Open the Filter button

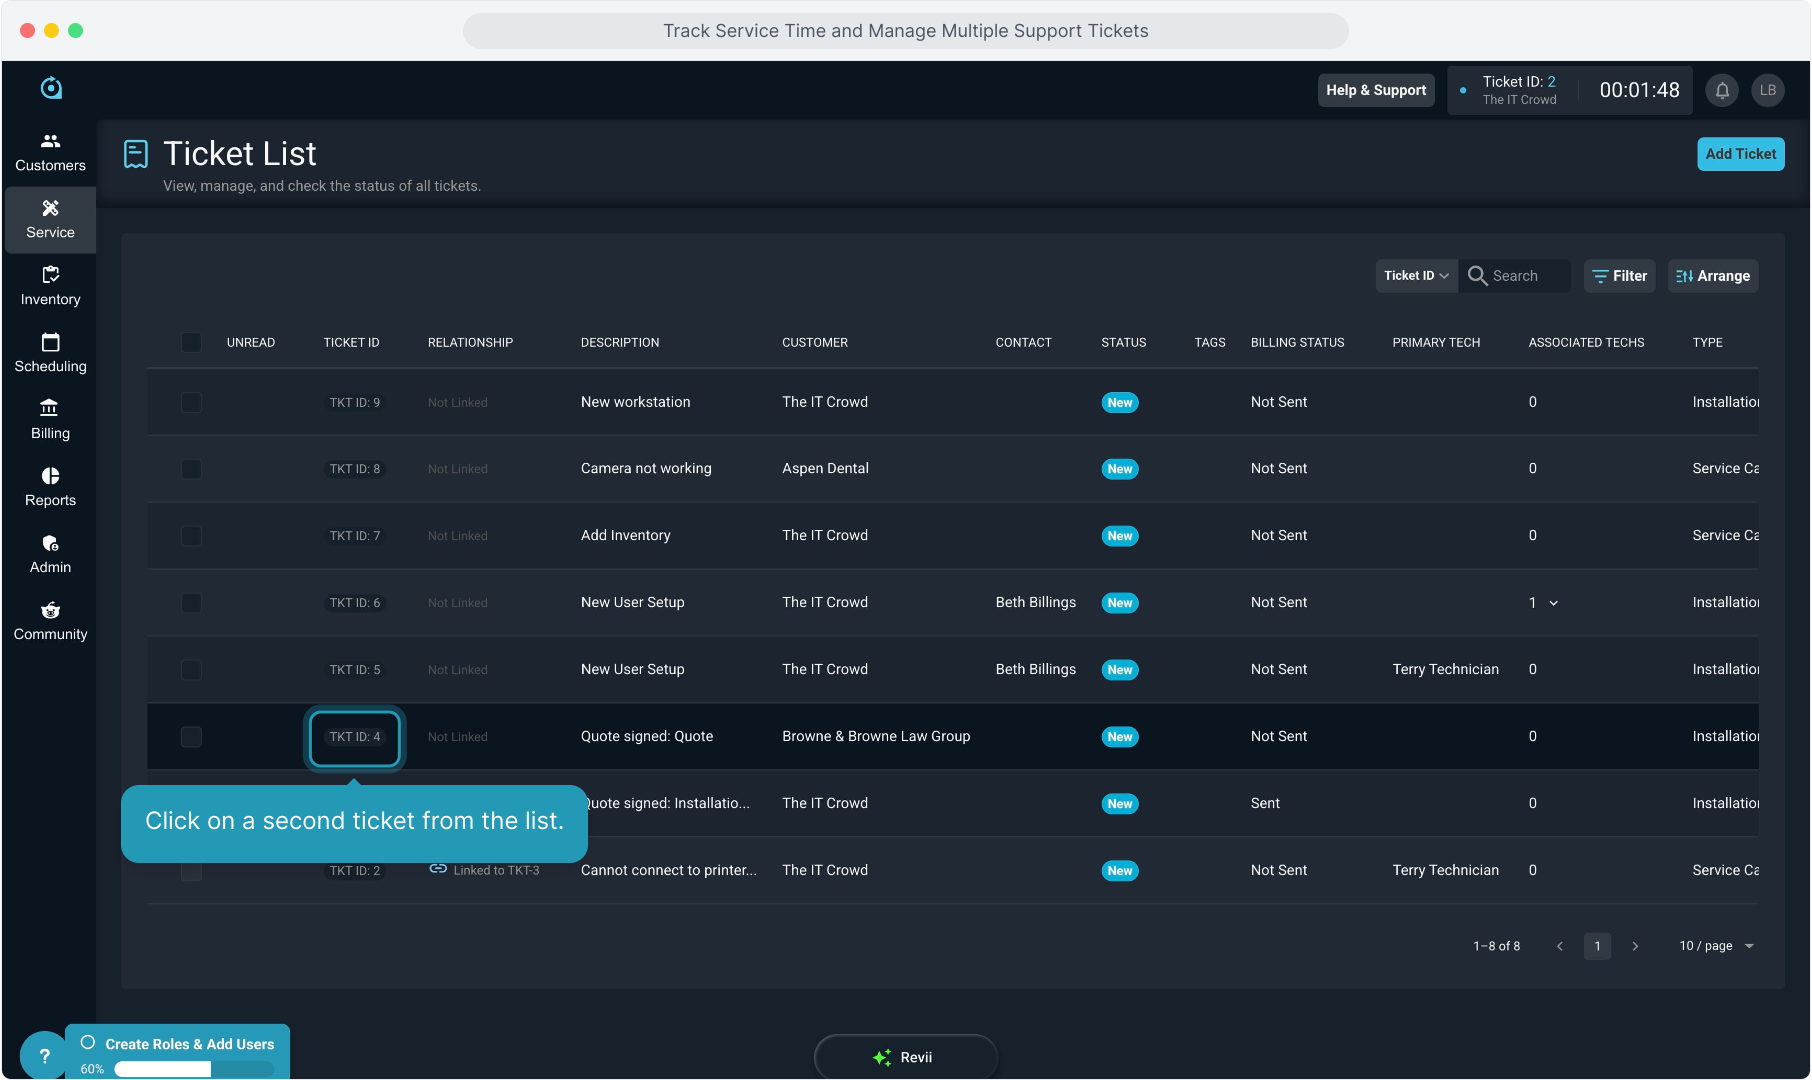point(1619,276)
